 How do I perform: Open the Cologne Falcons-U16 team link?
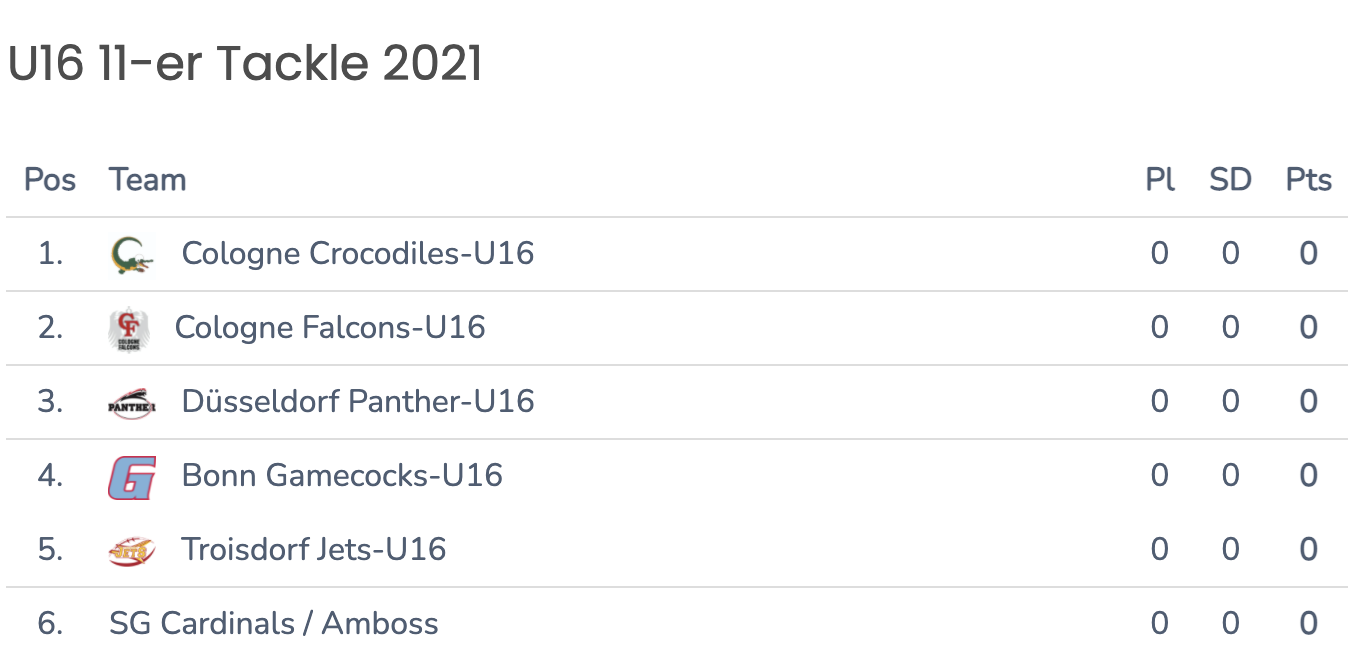point(330,328)
